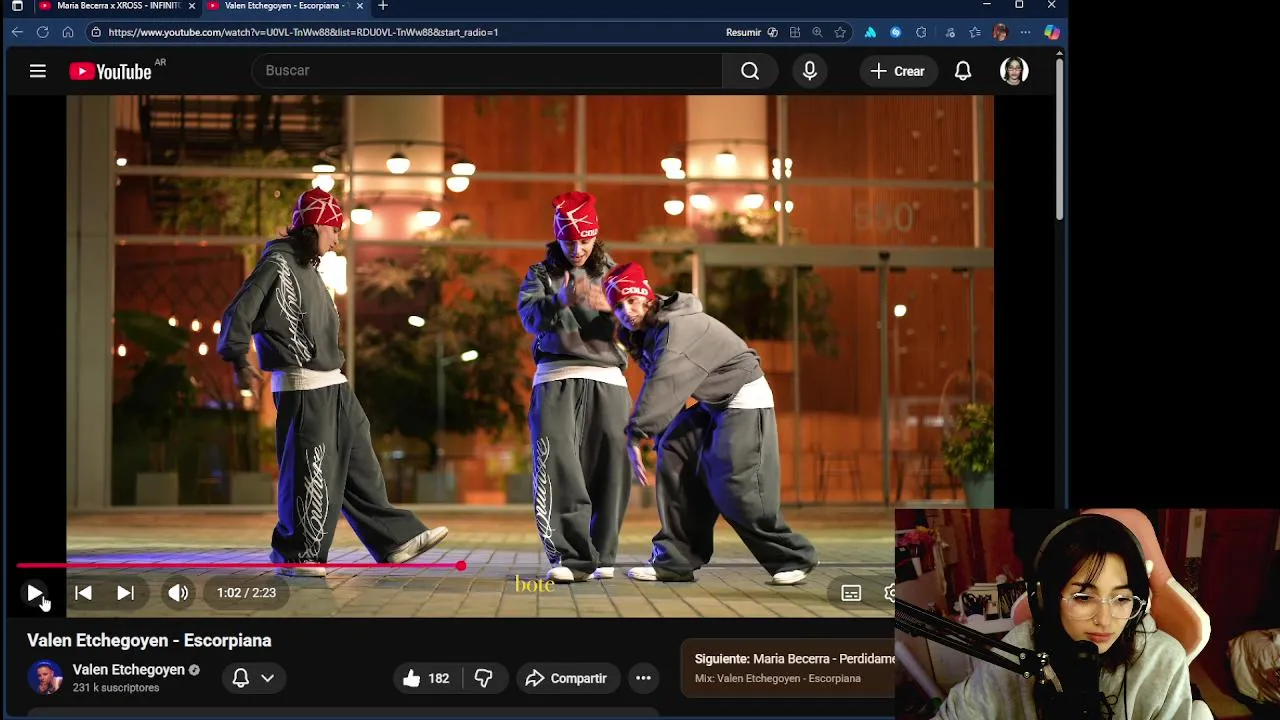The width and height of the screenshot is (1280, 720).
Task: View site information lock icon
Action: [x=96, y=32]
